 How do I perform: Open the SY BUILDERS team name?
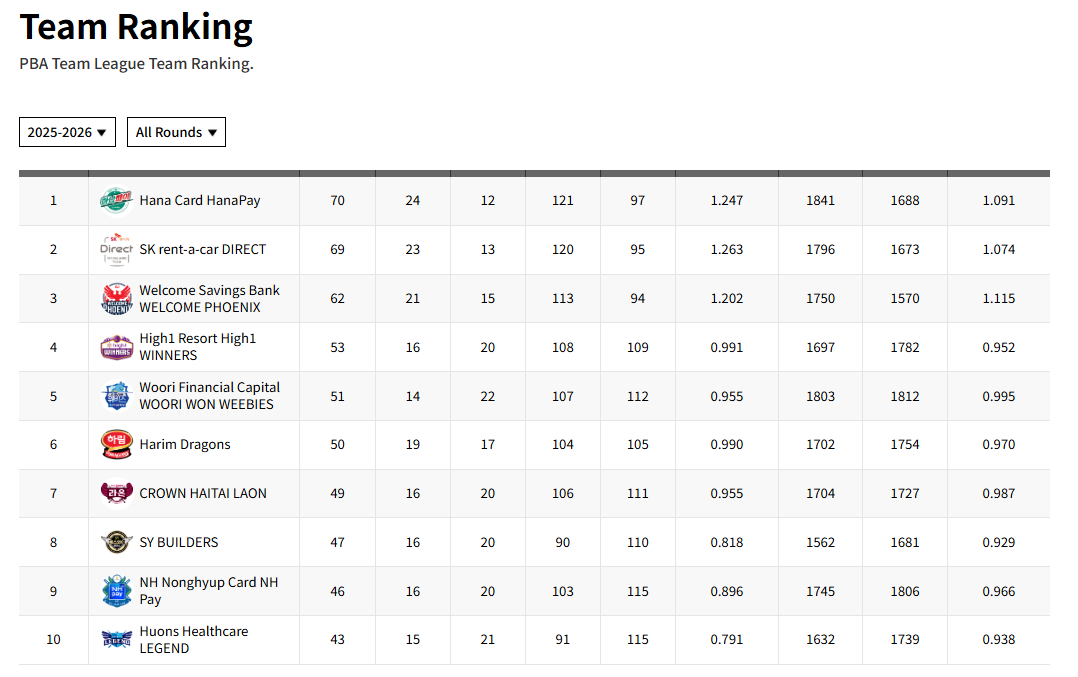(x=178, y=542)
